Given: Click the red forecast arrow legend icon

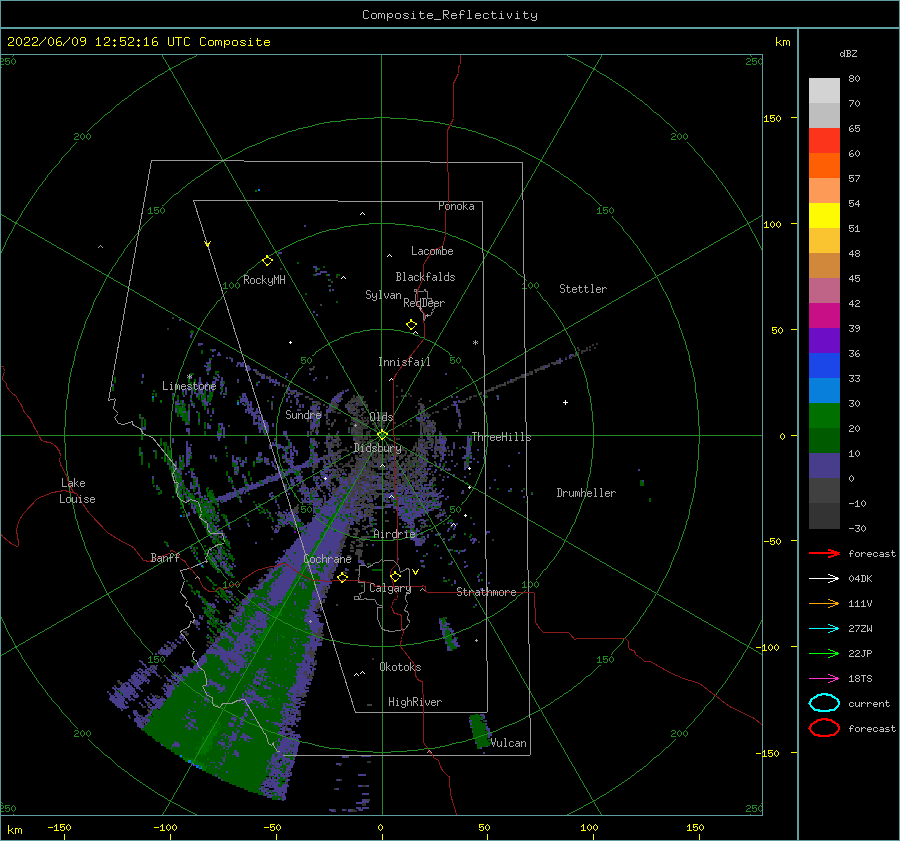Looking at the screenshot, I should 824,553.
